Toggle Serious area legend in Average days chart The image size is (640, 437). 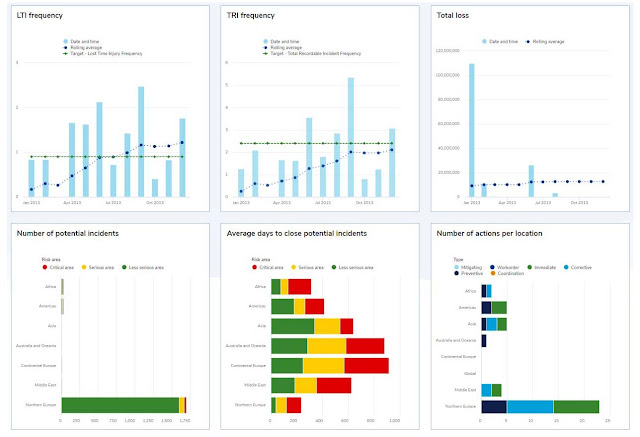[307, 267]
